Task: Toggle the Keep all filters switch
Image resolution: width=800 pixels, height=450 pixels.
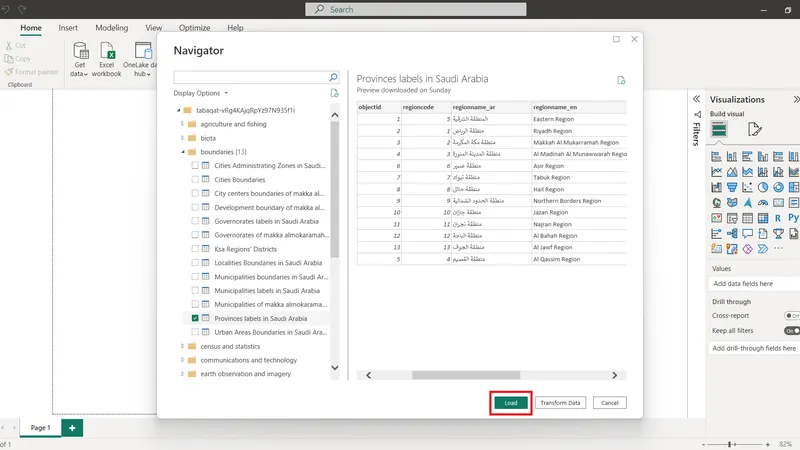Action: pos(791,330)
